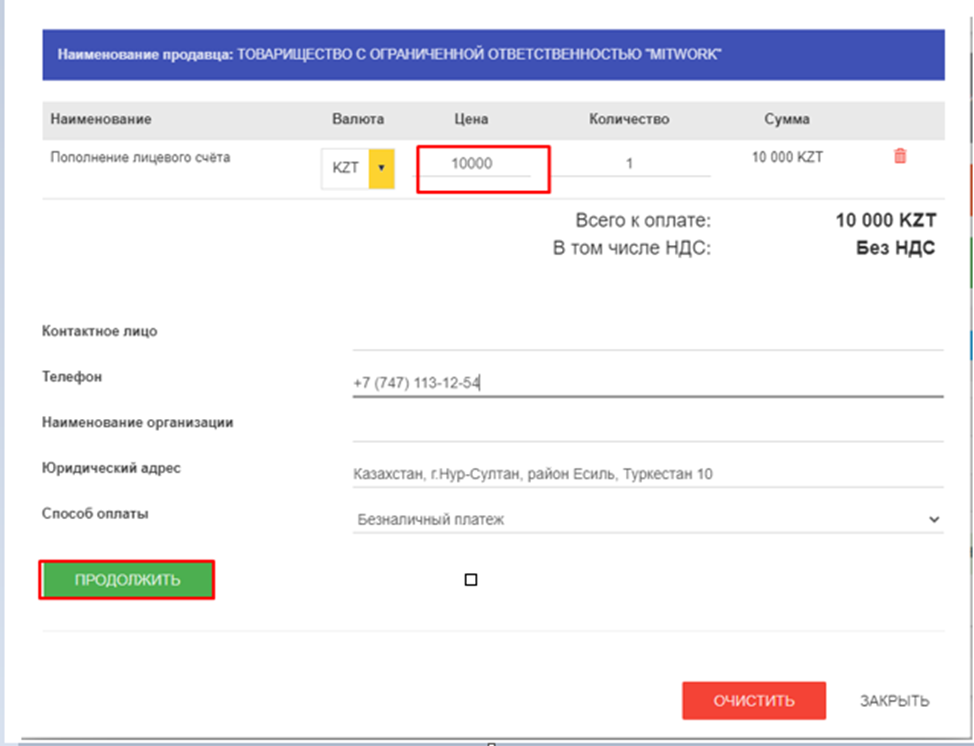Image resolution: width=974 pixels, height=746 pixels.
Task: Click the Наименование column header
Action: click(101, 119)
